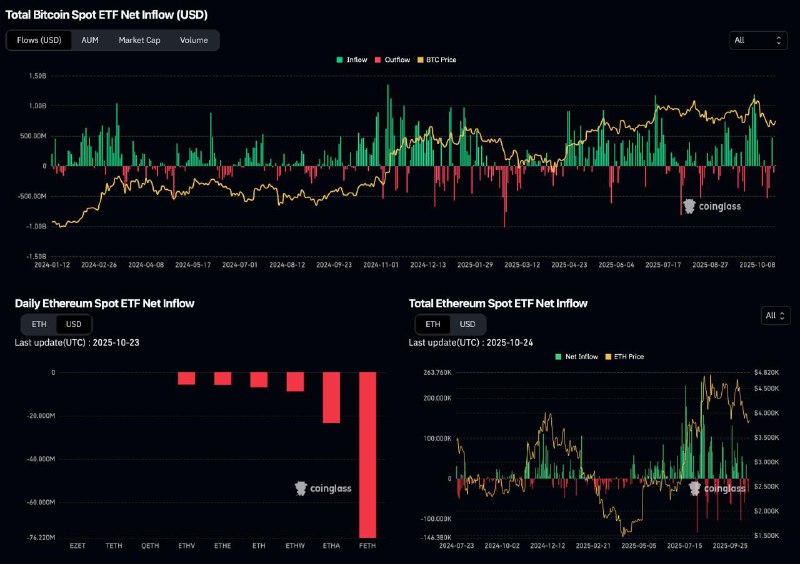Viewport: 800px width, 564px height.
Task: Select the Volume tab
Action: coord(194,40)
